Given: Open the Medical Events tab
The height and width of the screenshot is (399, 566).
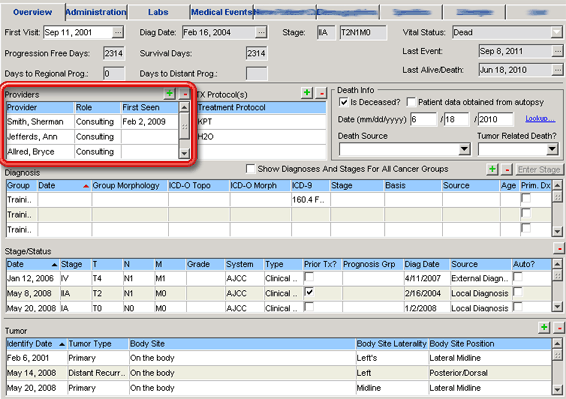Looking at the screenshot, I should (x=222, y=12).
